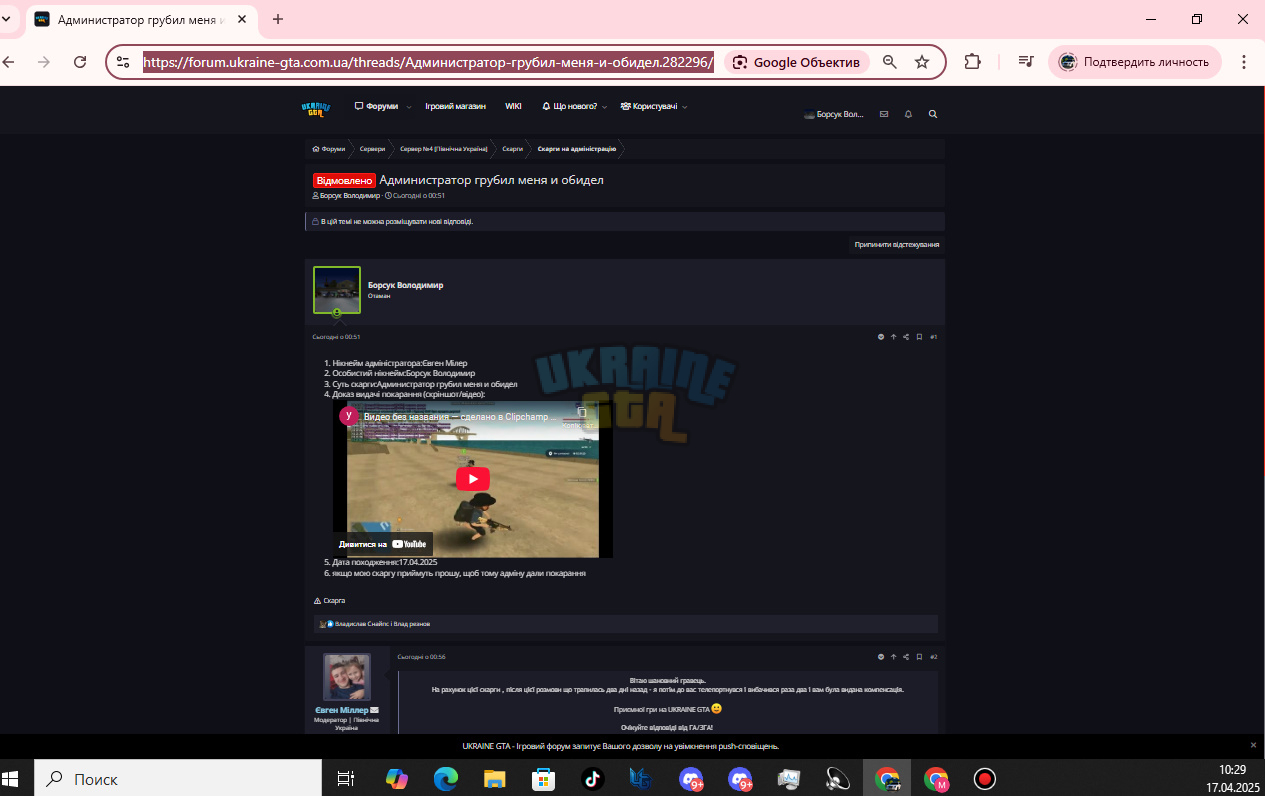Click the Ukraine GTA forum logo
This screenshot has height=796, width=1265.
315,109
